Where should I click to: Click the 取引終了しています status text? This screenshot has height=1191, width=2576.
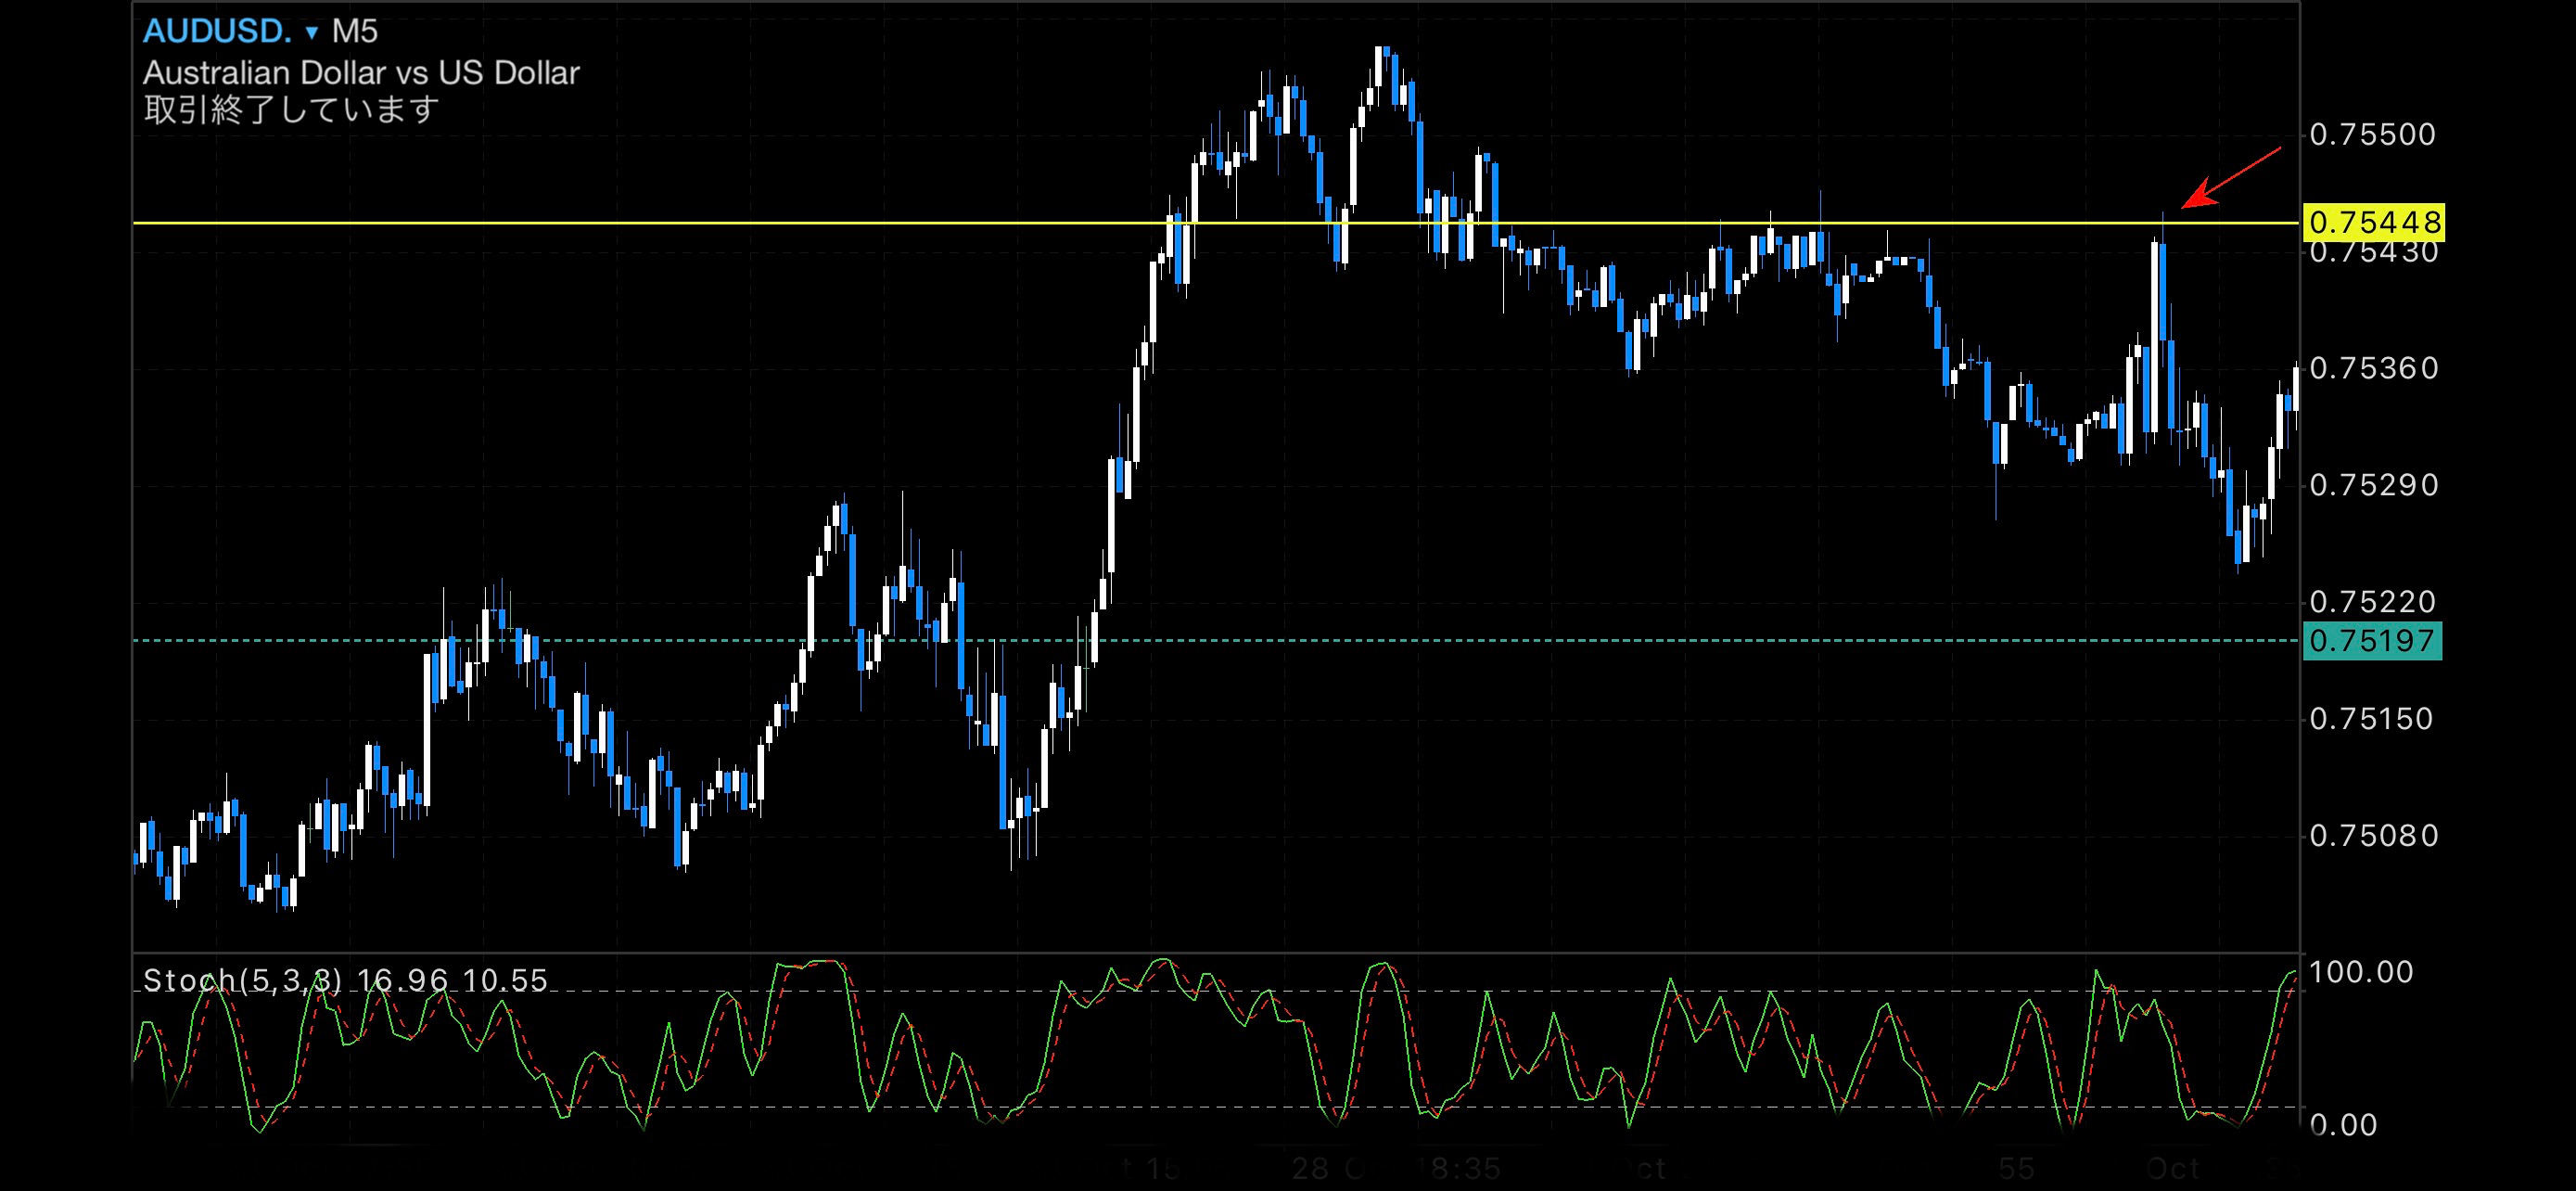click(291, 109)
